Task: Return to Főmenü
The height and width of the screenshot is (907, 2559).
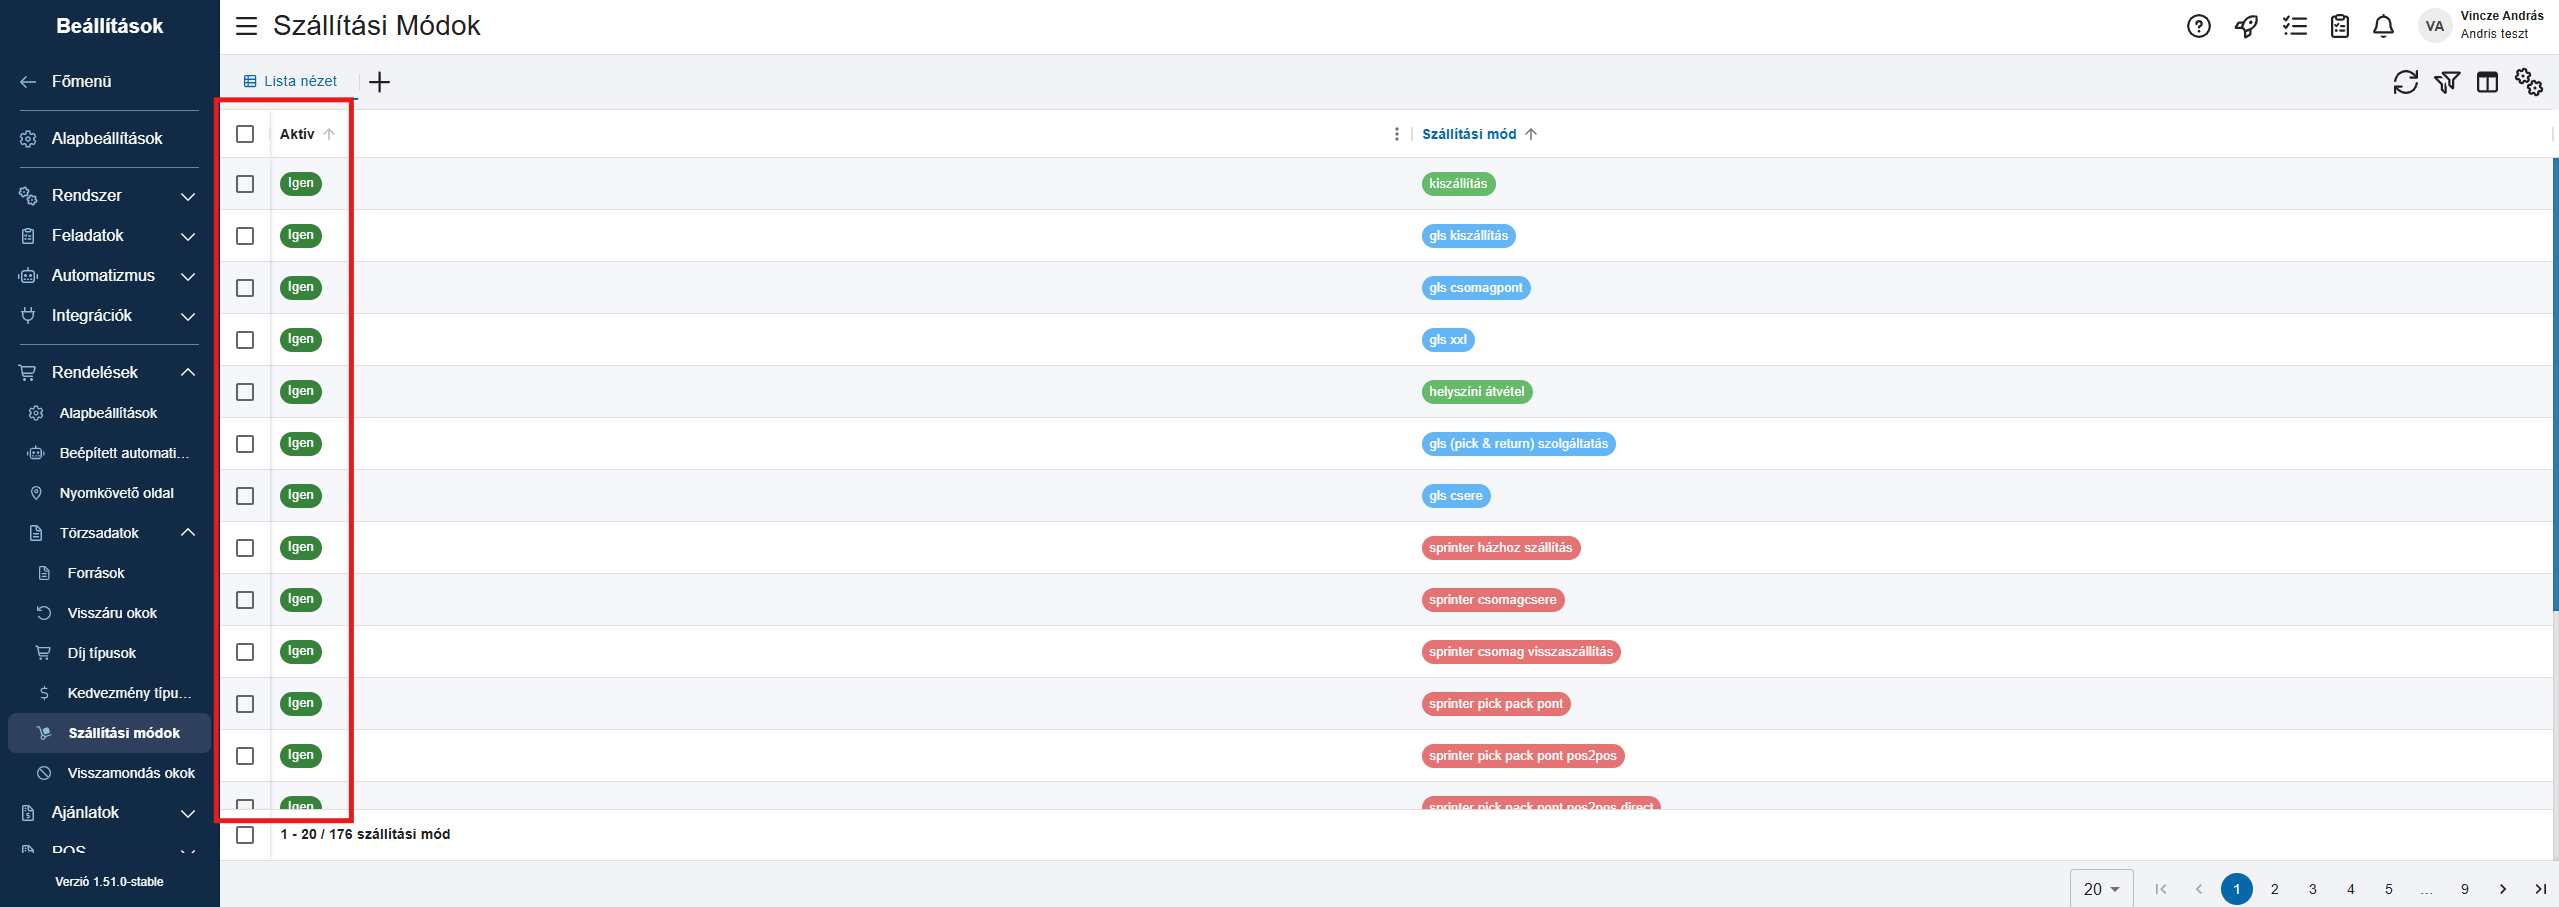Action: pyautogui.click(x=81, y=81)
